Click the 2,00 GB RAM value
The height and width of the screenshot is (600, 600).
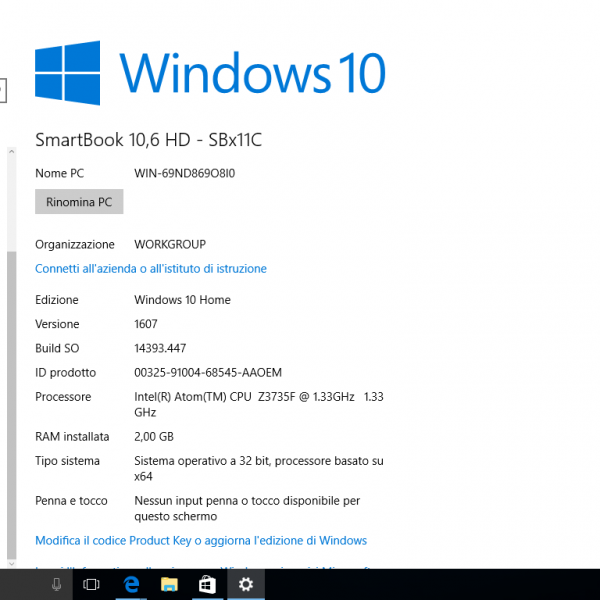pyautogui.click(x=154, y=437)
